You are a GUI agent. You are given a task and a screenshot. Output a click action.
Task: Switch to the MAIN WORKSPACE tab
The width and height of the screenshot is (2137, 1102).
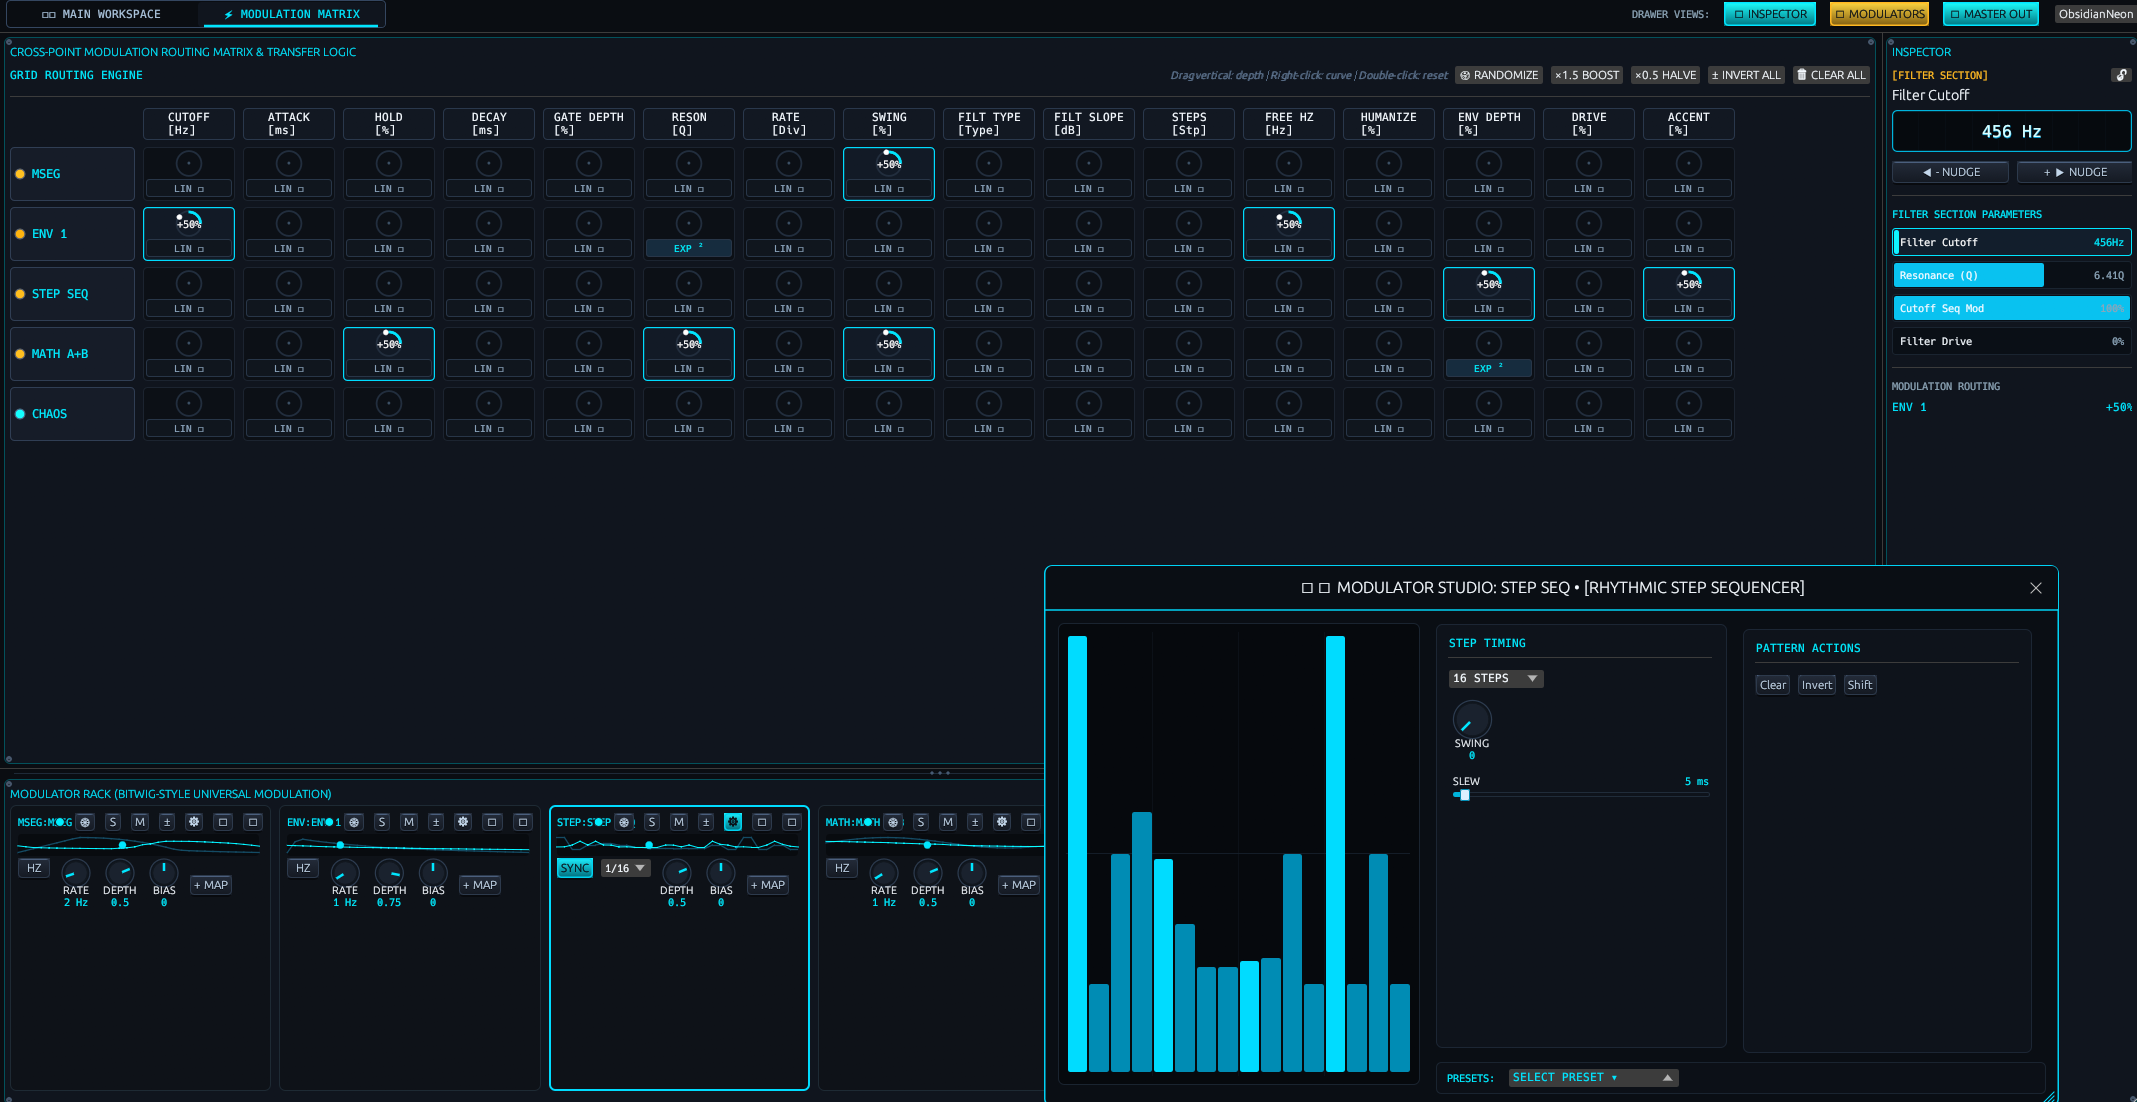pyautogui.click(x=102, y=14)
